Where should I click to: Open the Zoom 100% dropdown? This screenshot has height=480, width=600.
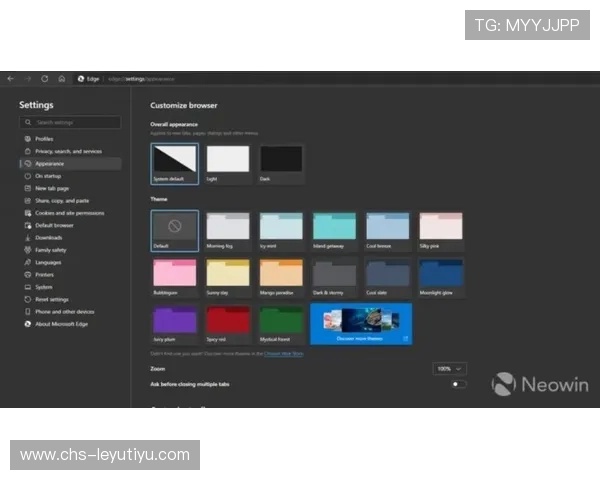[x=448, y=368]
